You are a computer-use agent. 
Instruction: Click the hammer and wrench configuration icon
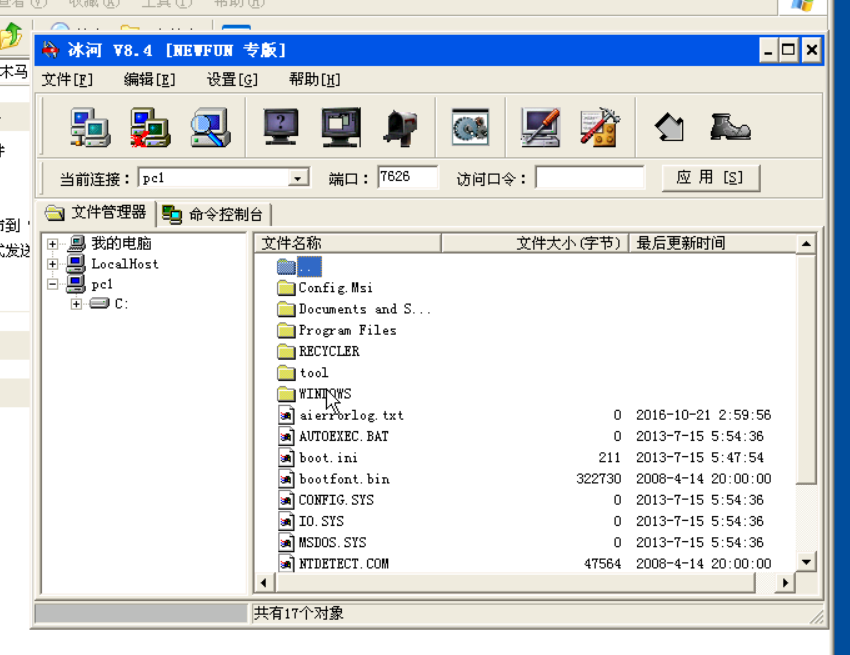[x=600, y=127]
